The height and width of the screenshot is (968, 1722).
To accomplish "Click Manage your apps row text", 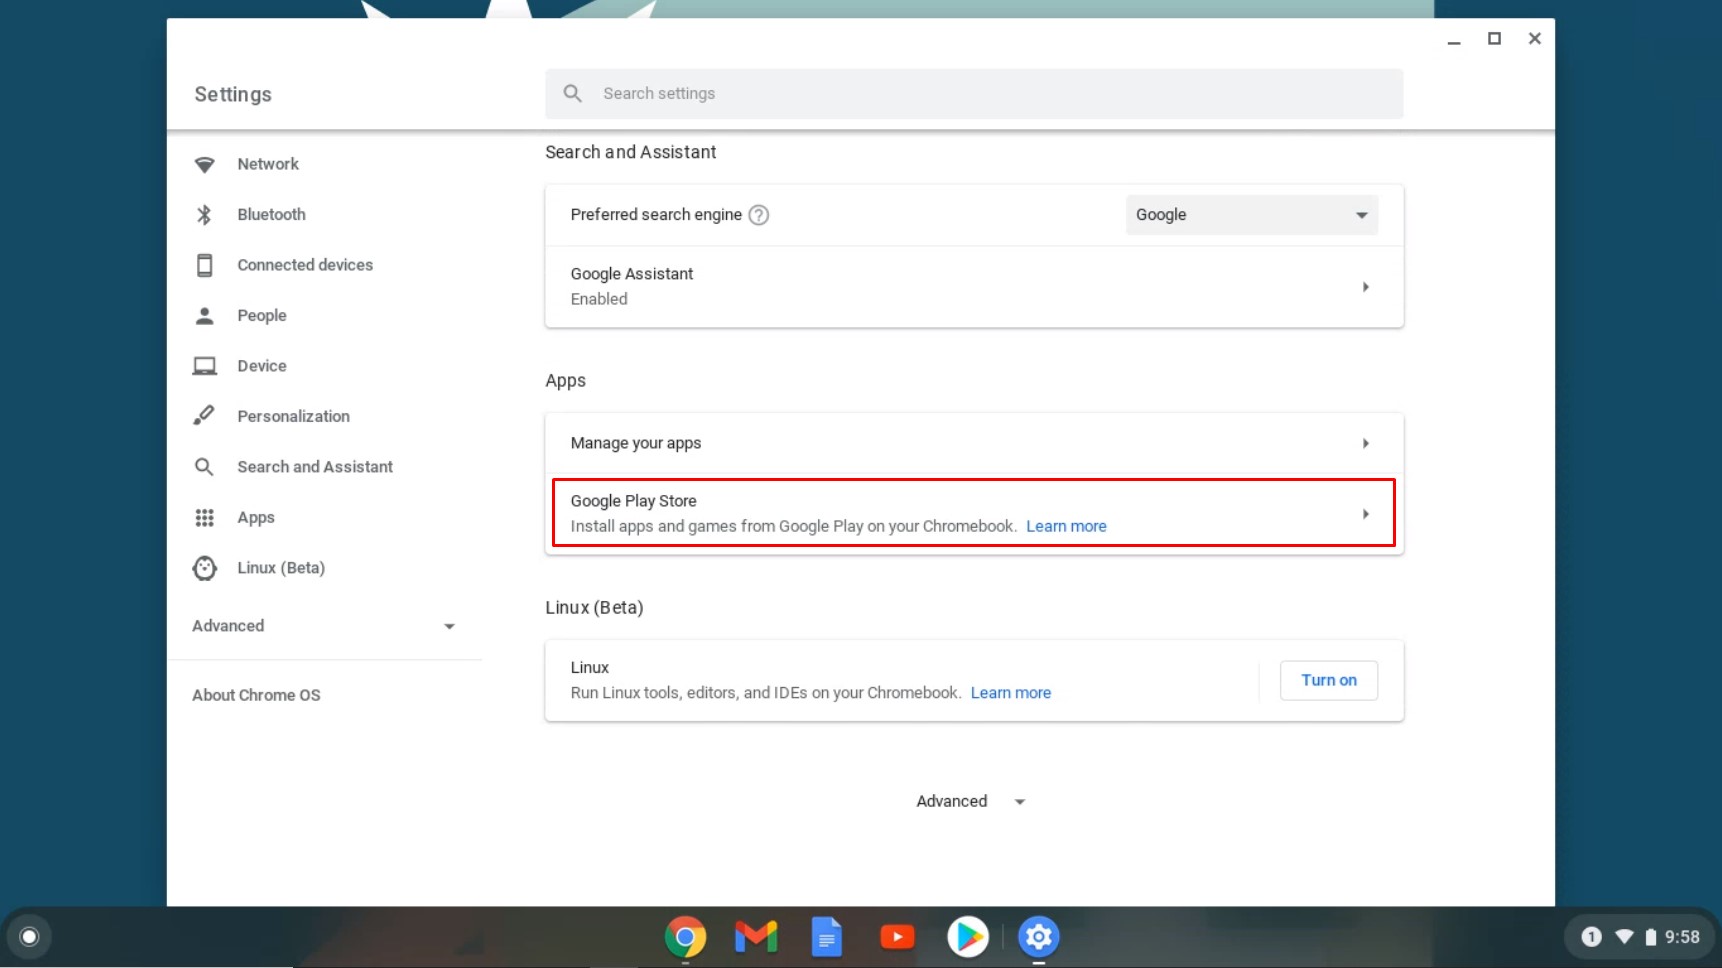I will 636,443.
